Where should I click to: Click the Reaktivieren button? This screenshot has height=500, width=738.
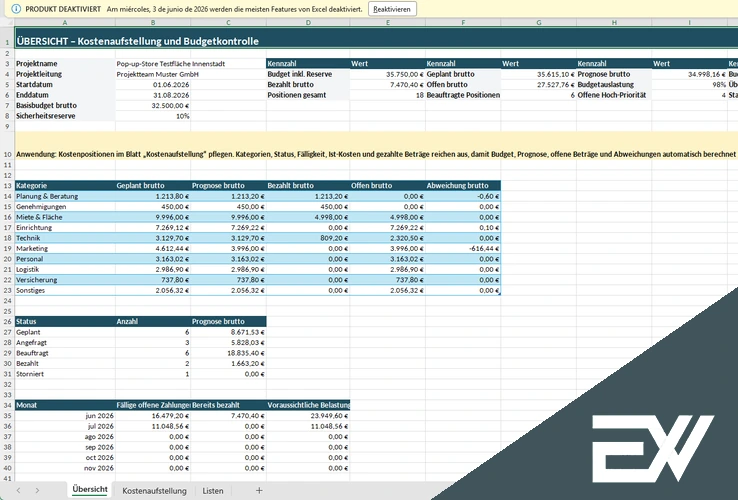tap(392, 9)
